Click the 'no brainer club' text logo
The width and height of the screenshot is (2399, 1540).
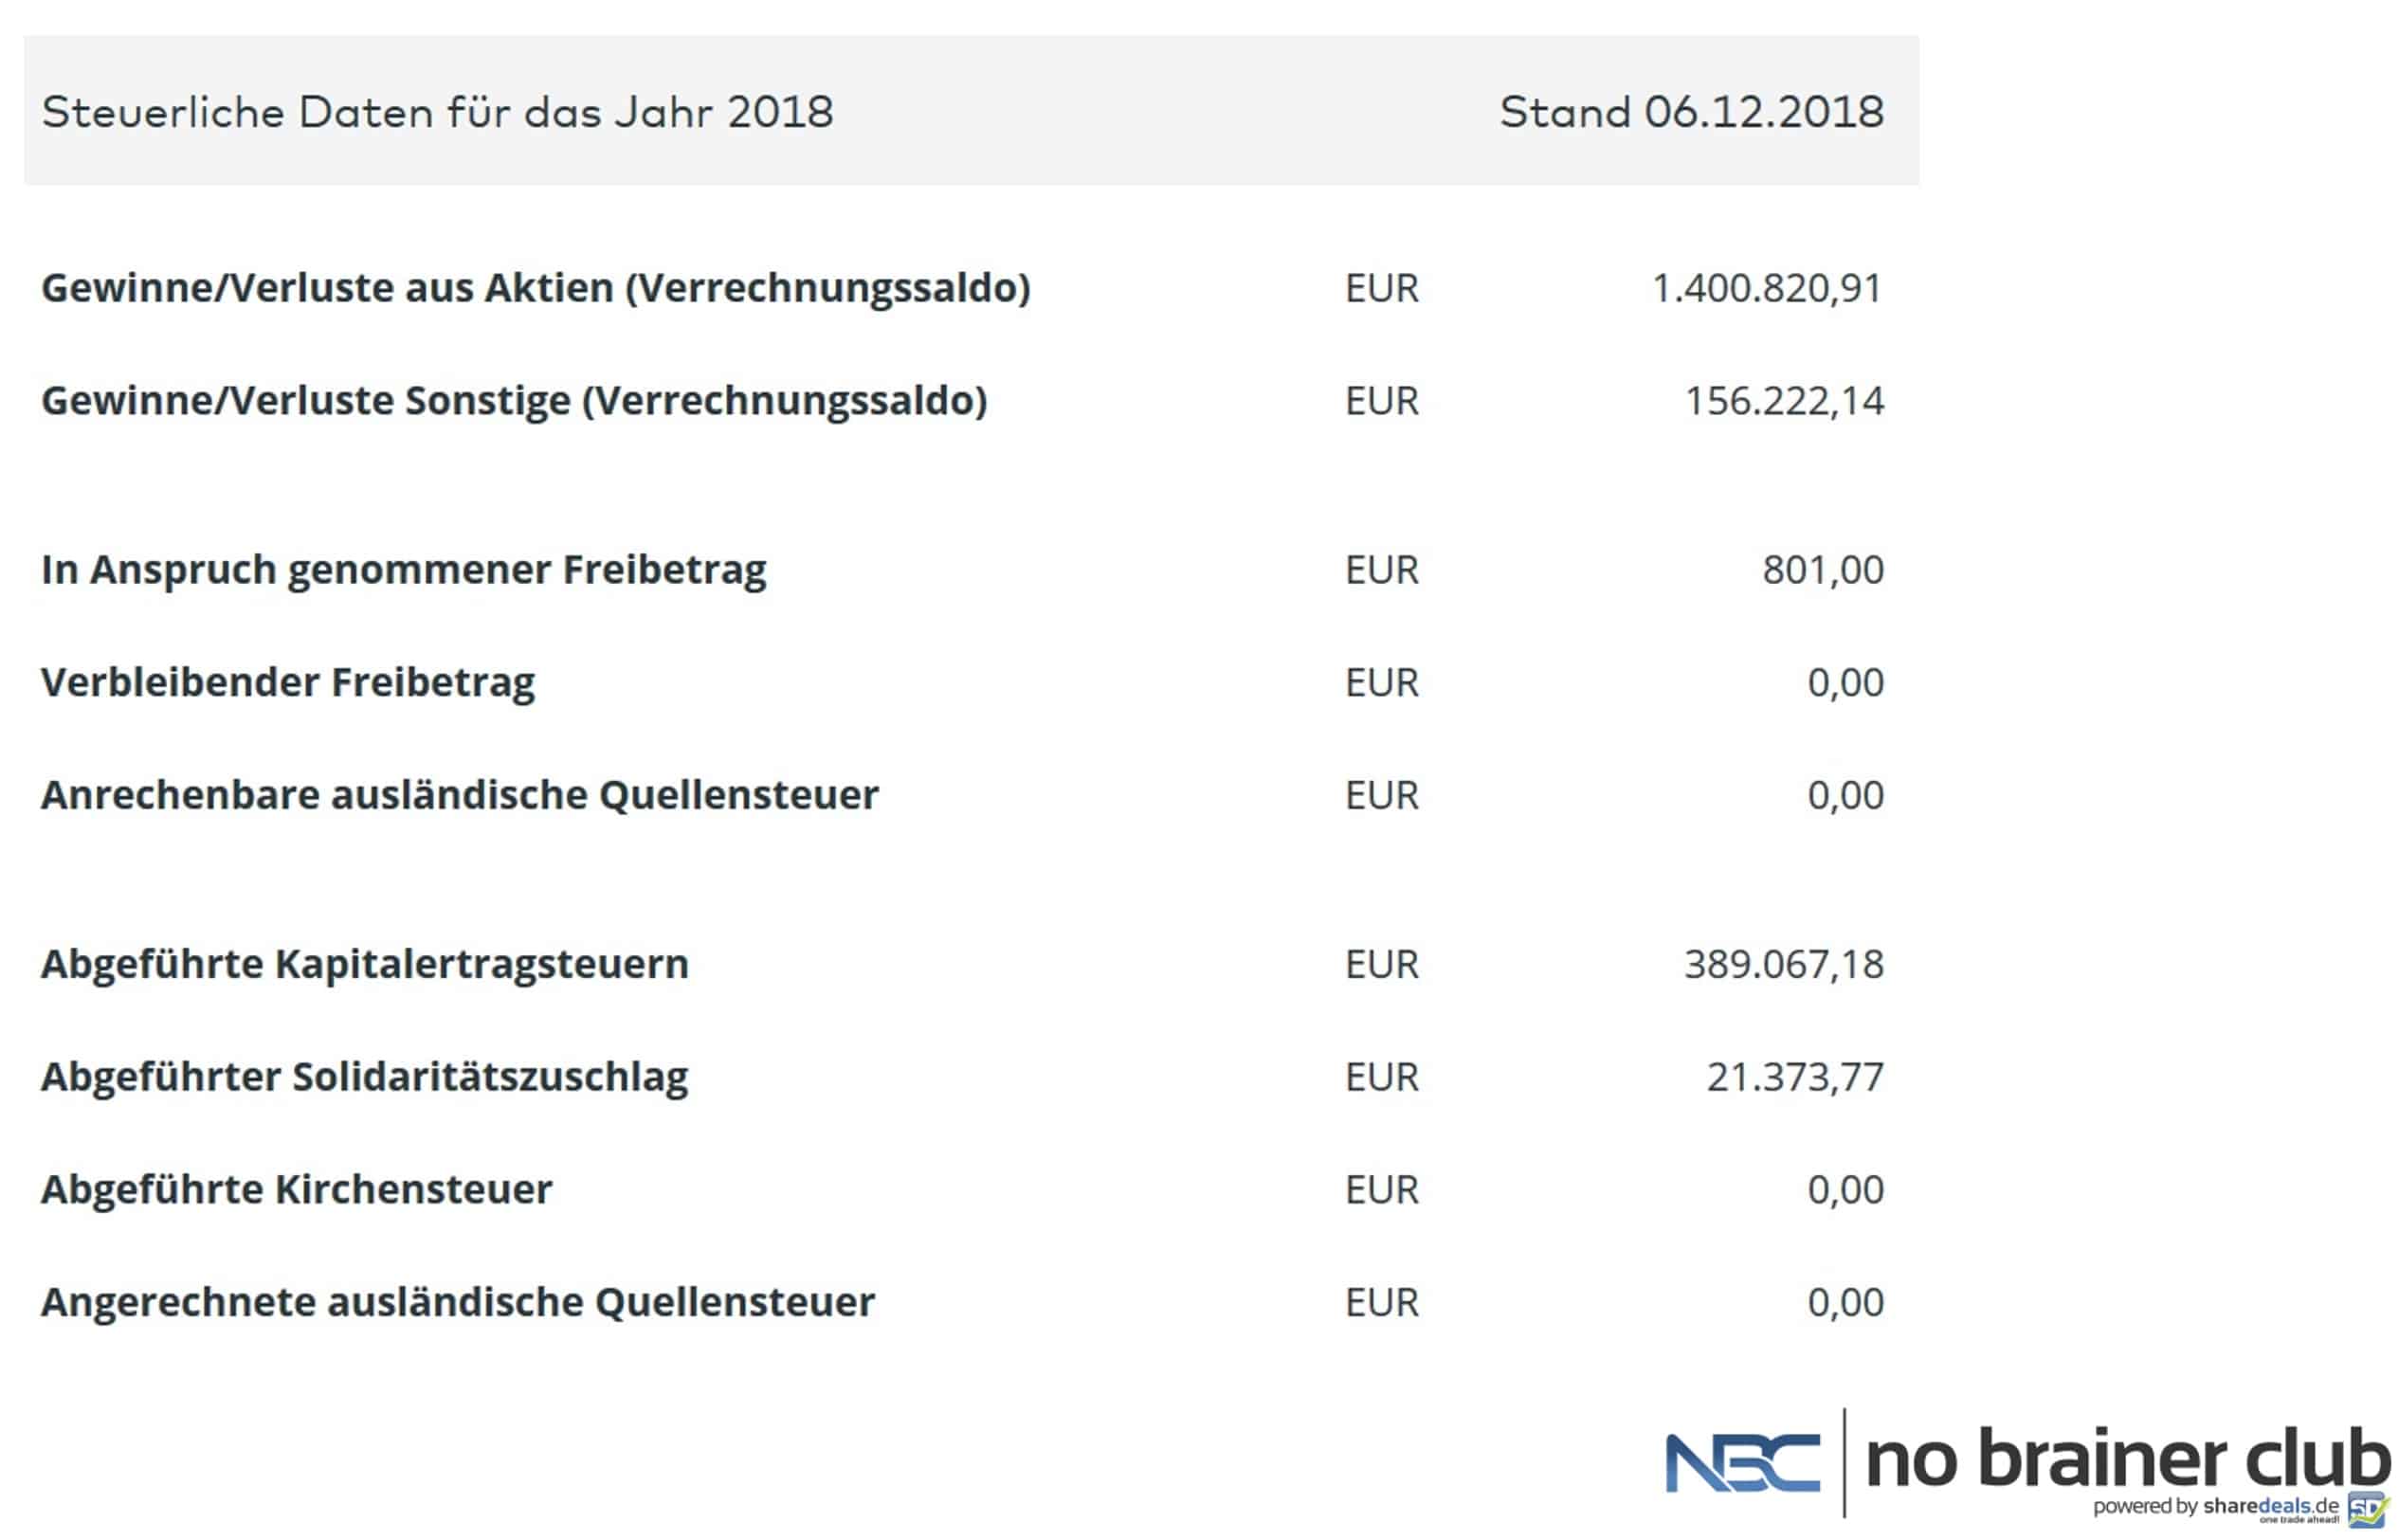point(2127,1459)
